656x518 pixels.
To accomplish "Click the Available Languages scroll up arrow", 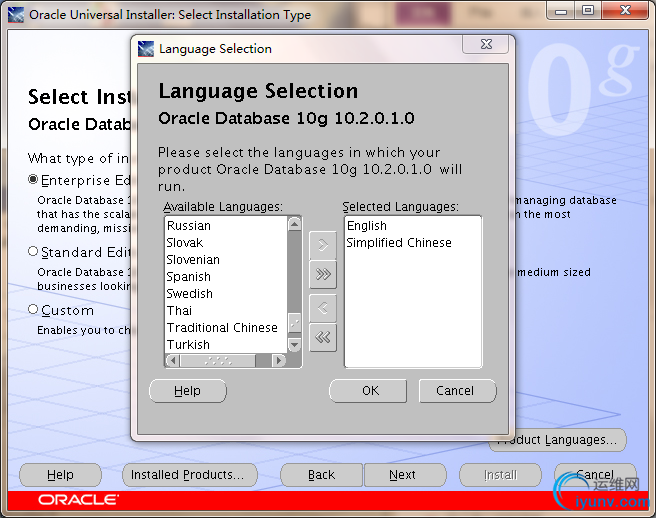I will click(295, 224).
